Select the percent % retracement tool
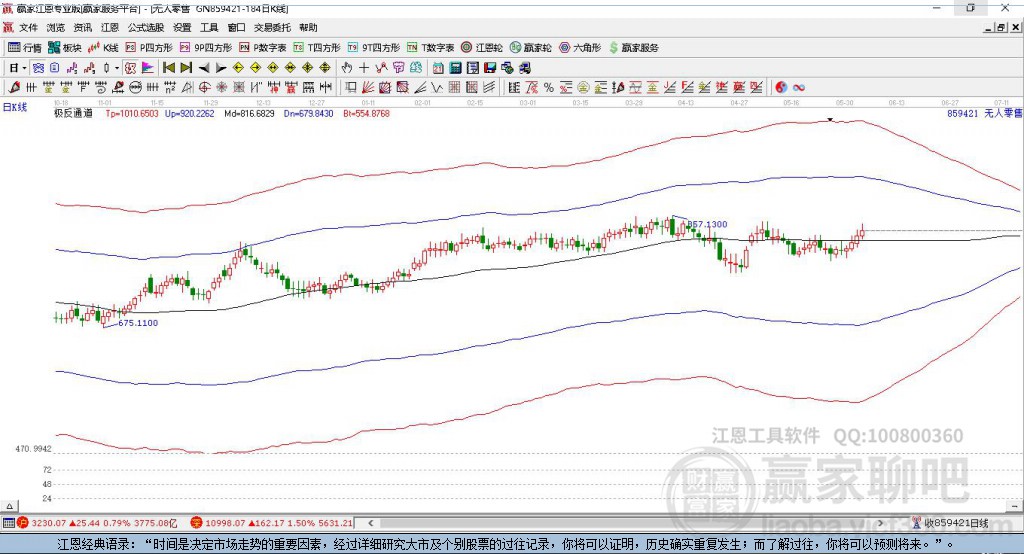This screenshot has height=554, width=1024. [549, 87]
